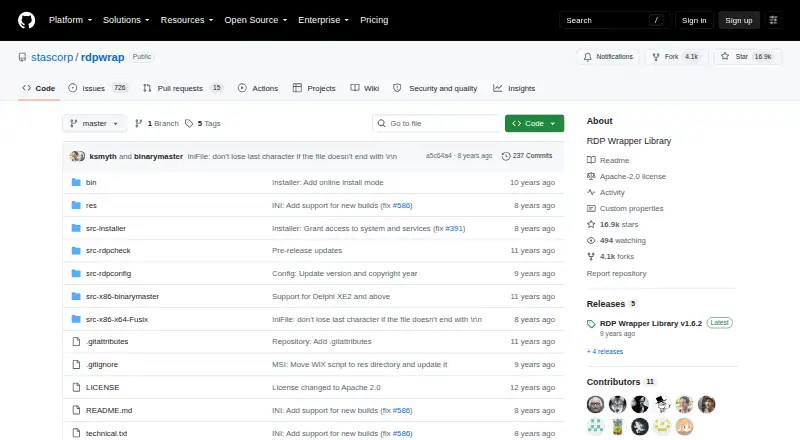Open the Pricing link

tap(374, 20)
